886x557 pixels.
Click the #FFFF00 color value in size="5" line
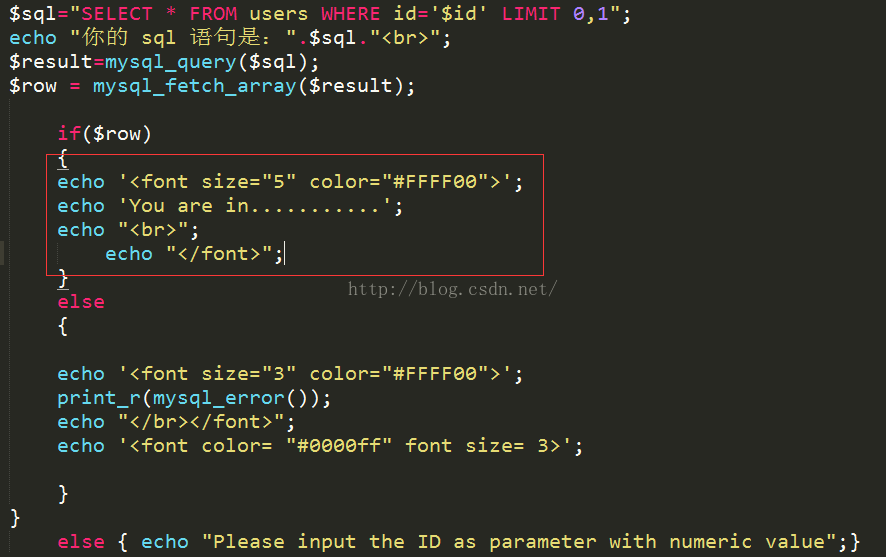pyautogui.click(x=435, y=182)
